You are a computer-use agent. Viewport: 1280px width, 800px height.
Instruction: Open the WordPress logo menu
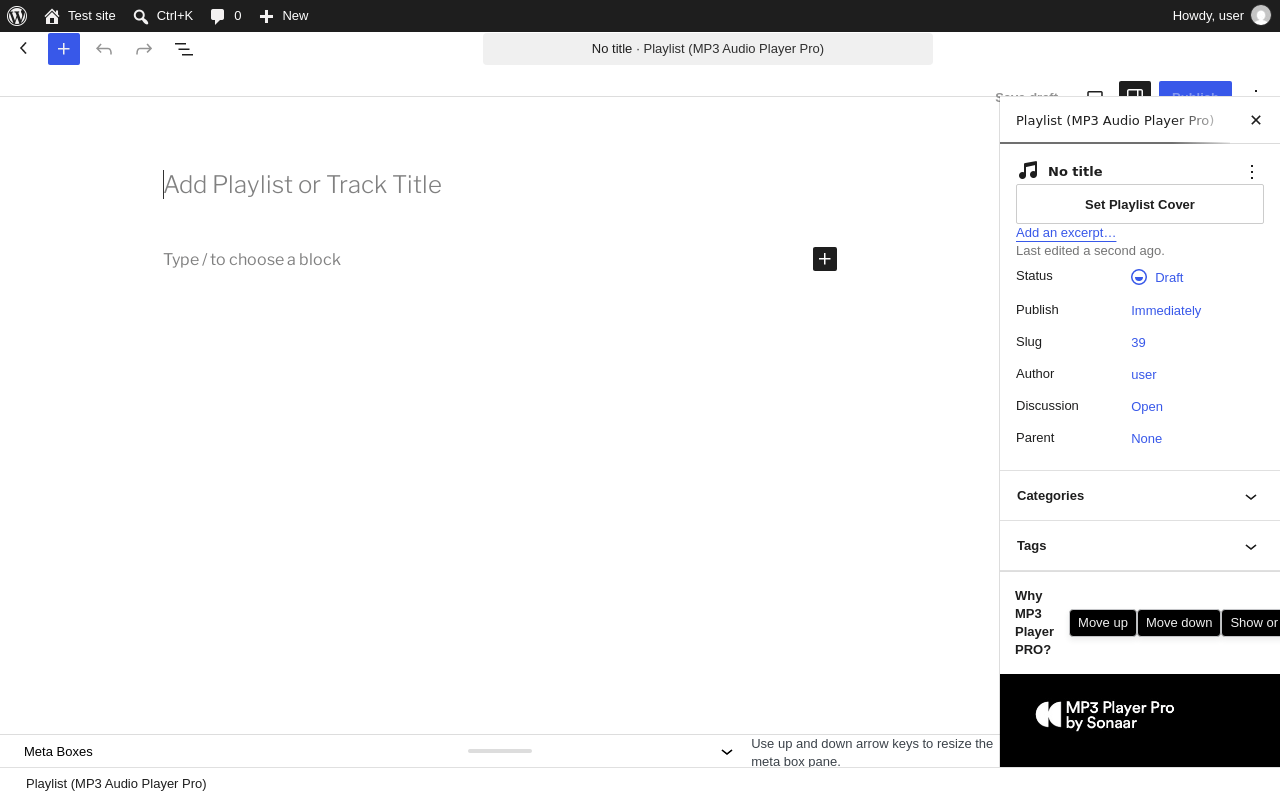tap(17, 16)
